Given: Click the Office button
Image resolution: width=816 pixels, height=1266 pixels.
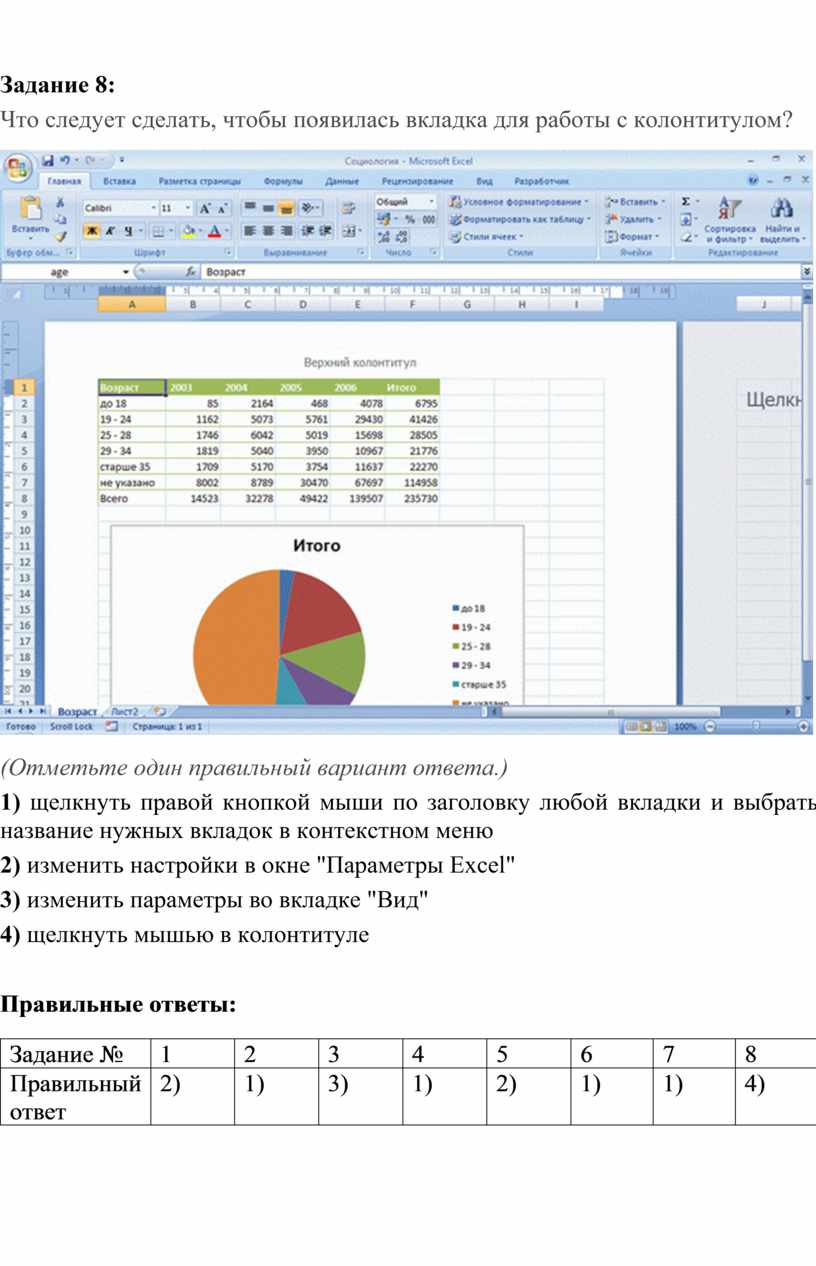Looking at the screenshot, I should pyautogui.click(x=17, y=167).
